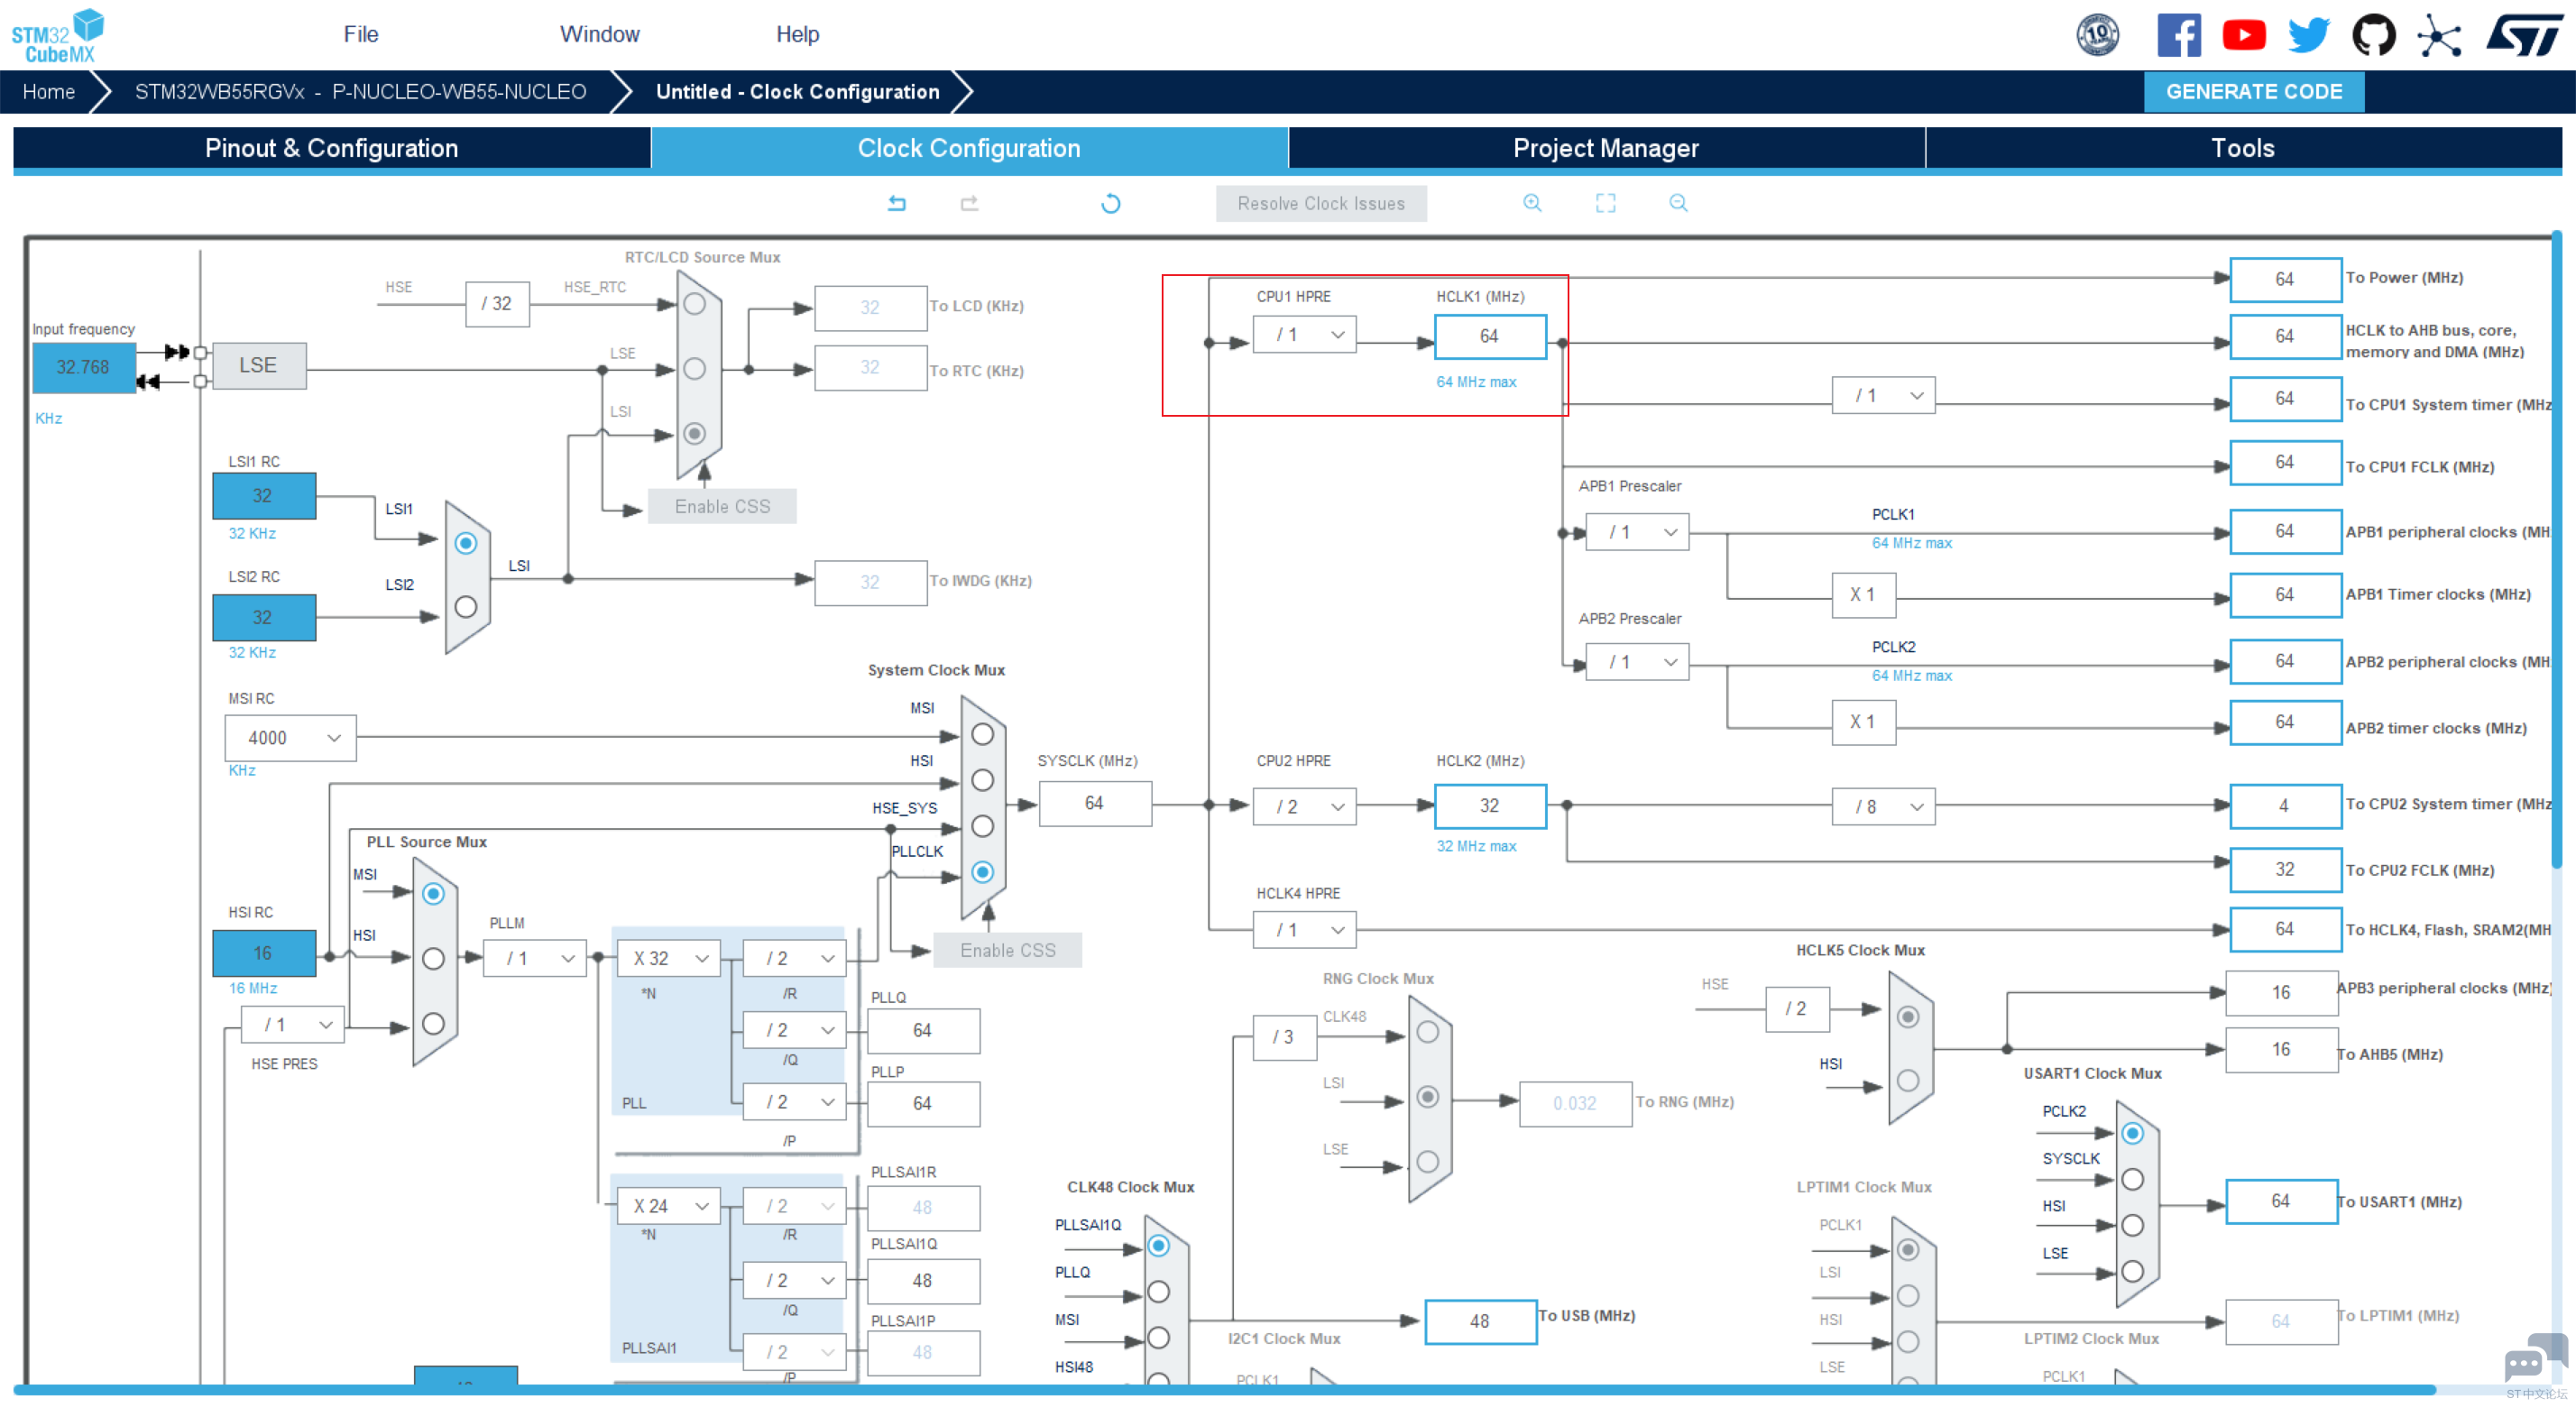
Task: Reset clock configuration with refresh icon
Action: pyautogui.click(x=1110, y=203)
